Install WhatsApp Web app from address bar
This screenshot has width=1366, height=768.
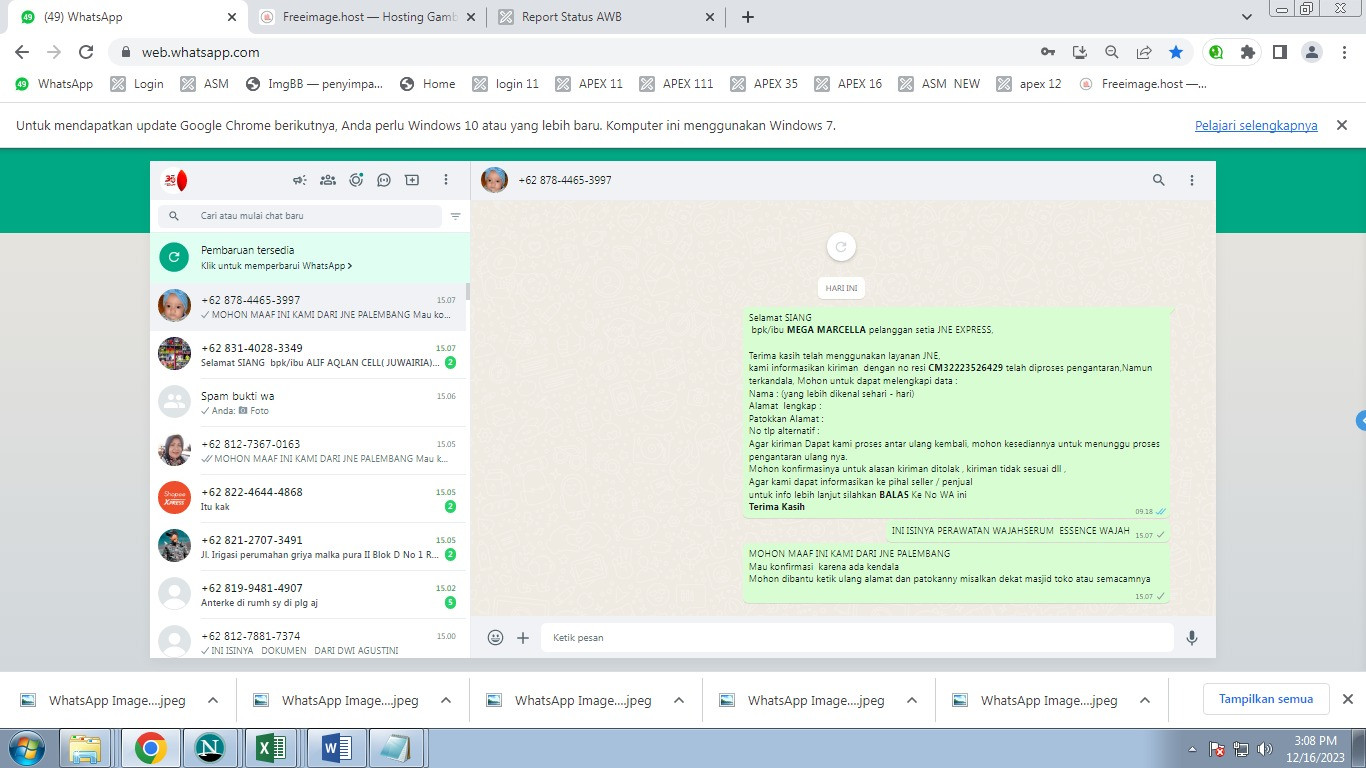pos(1080,52)
